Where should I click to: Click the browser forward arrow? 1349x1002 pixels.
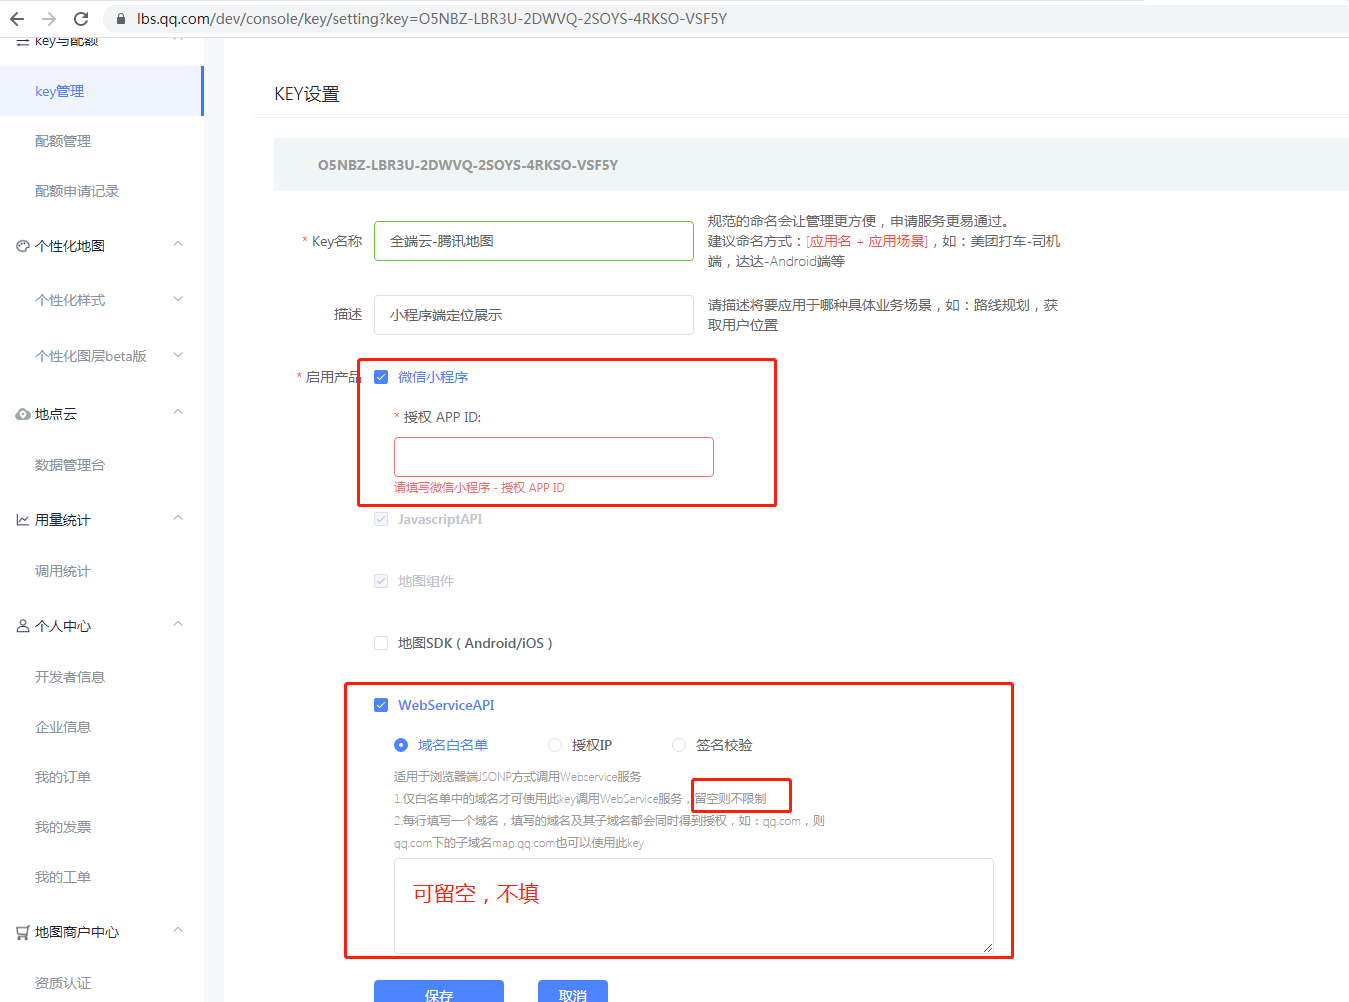(49, 19)
